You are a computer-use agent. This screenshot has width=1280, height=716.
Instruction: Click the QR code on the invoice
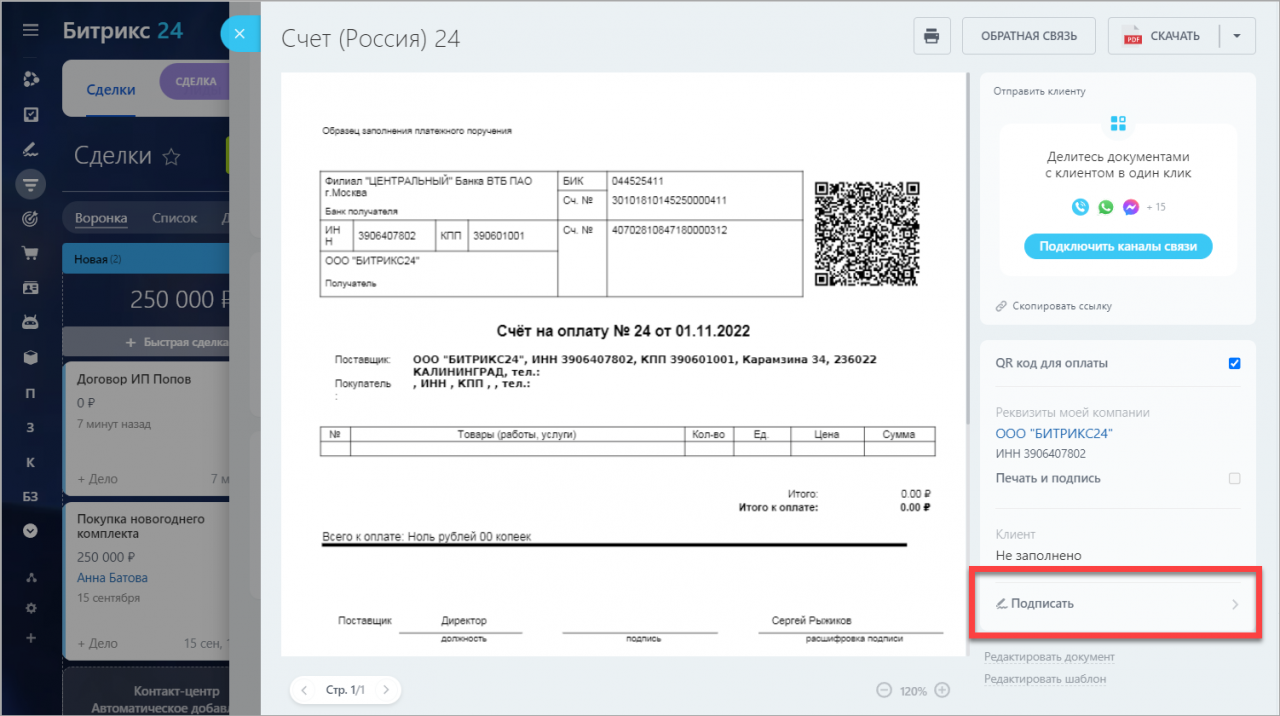click(867, 232)
